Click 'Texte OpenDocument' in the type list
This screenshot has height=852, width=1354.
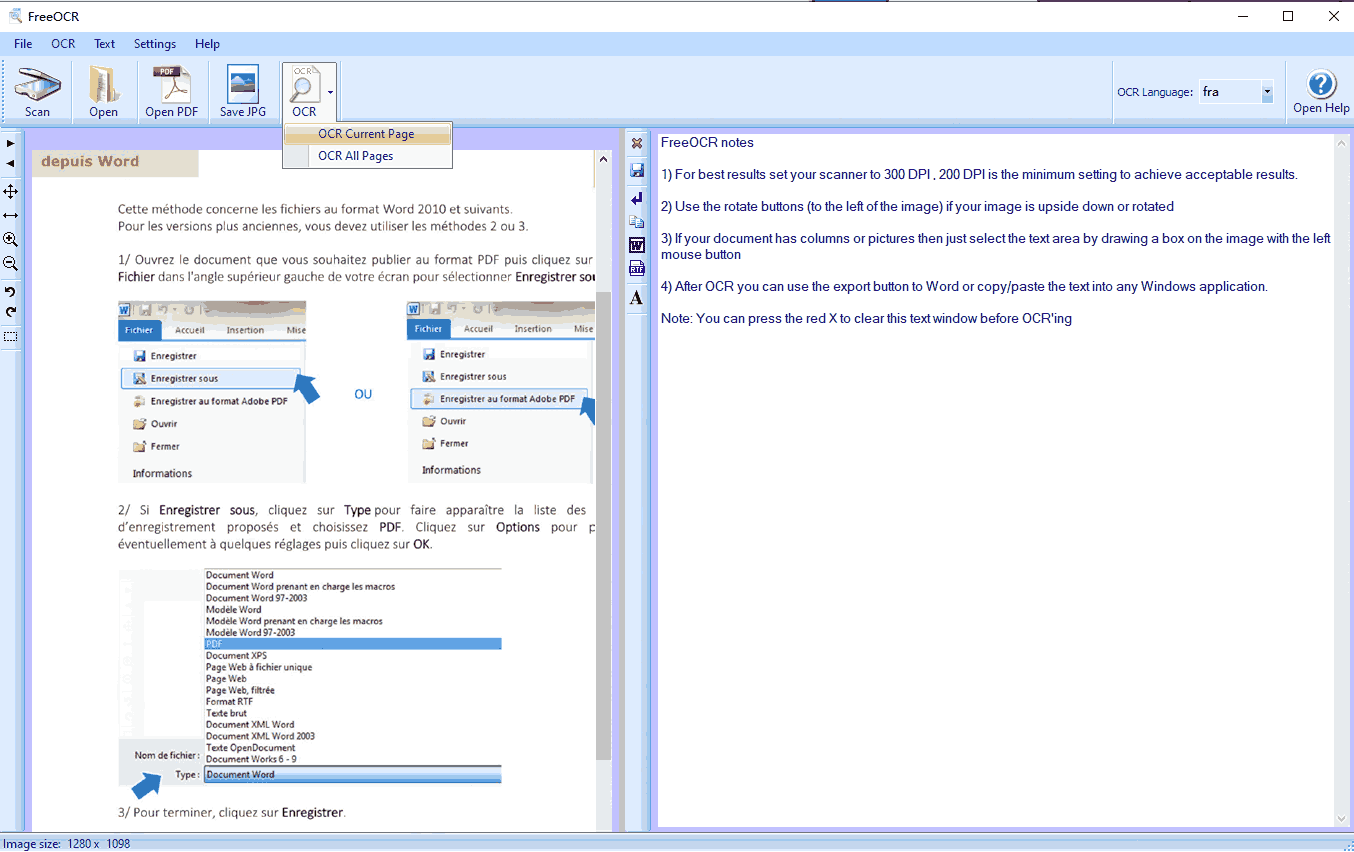tap(250, 748)
